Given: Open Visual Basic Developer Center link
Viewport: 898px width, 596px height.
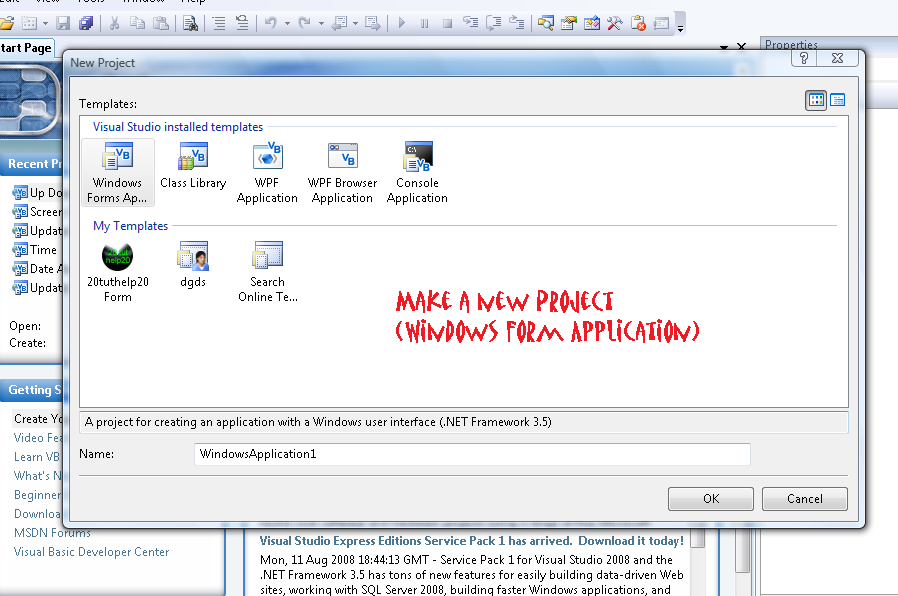Looking at the screenshot, I should [92, 552].
